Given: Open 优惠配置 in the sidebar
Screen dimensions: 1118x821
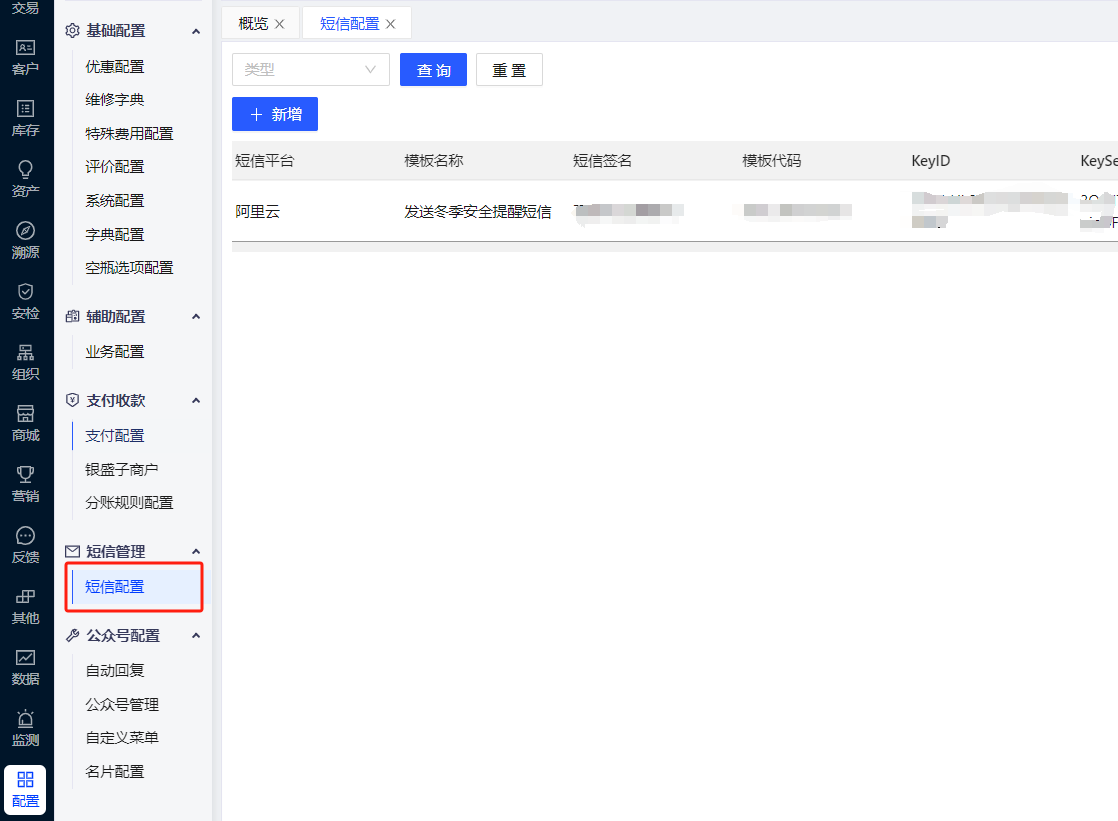Looking at the screenshot, I should tap(115, 66).
